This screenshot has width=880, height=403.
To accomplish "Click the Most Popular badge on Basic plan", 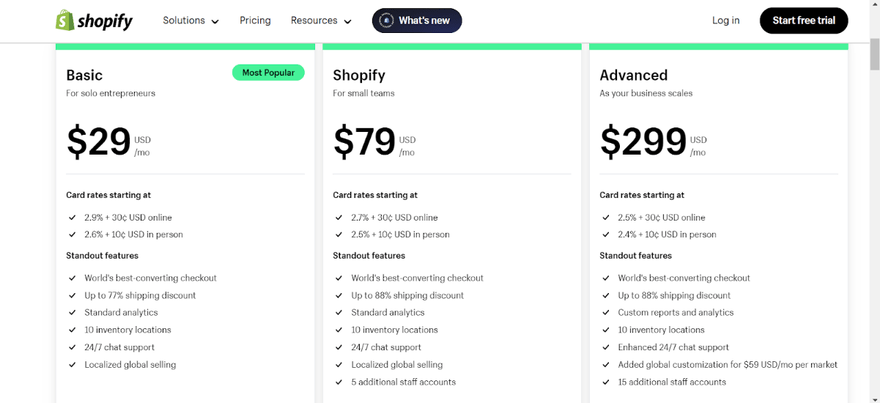I will tap(268, 72).
